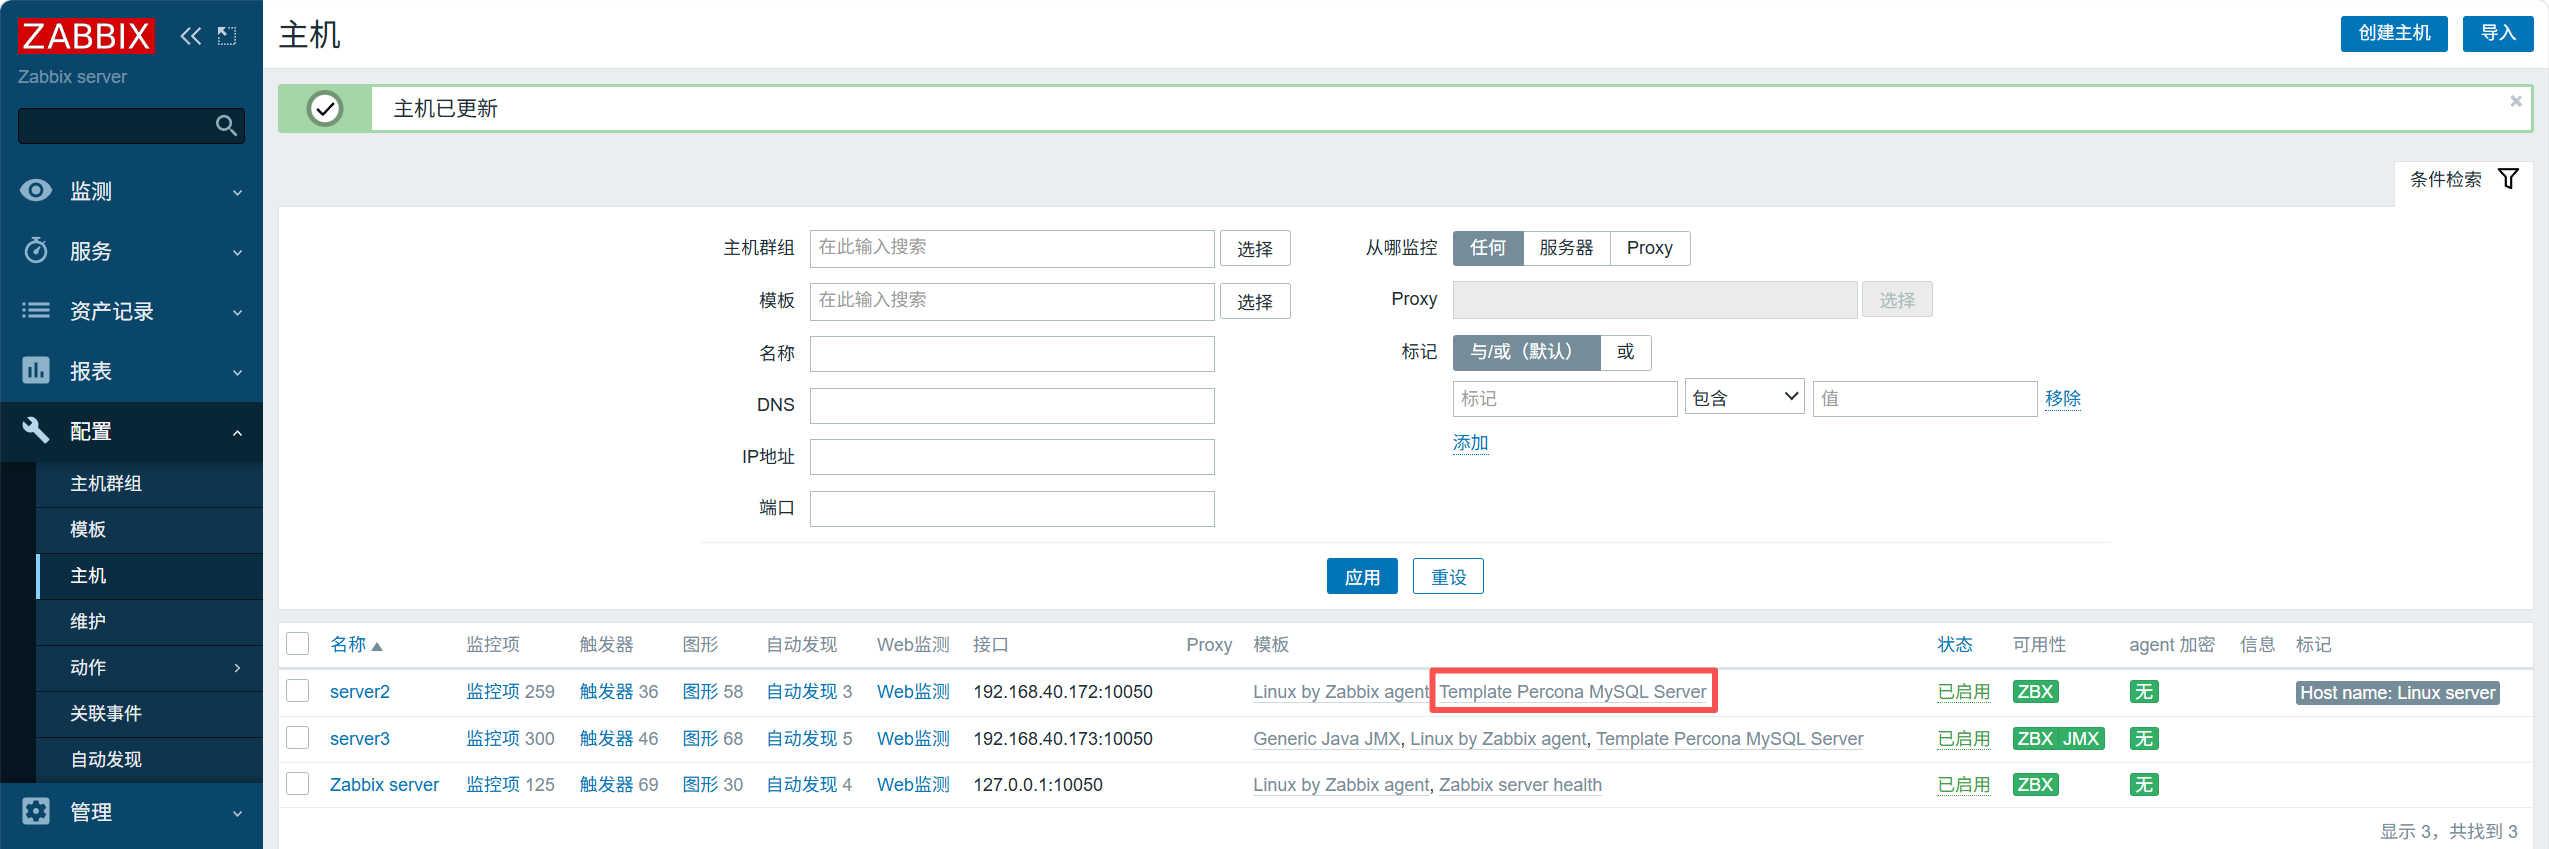Click the 应用 filter button
The image size is (2549, 849).
tap(1362, 577)
